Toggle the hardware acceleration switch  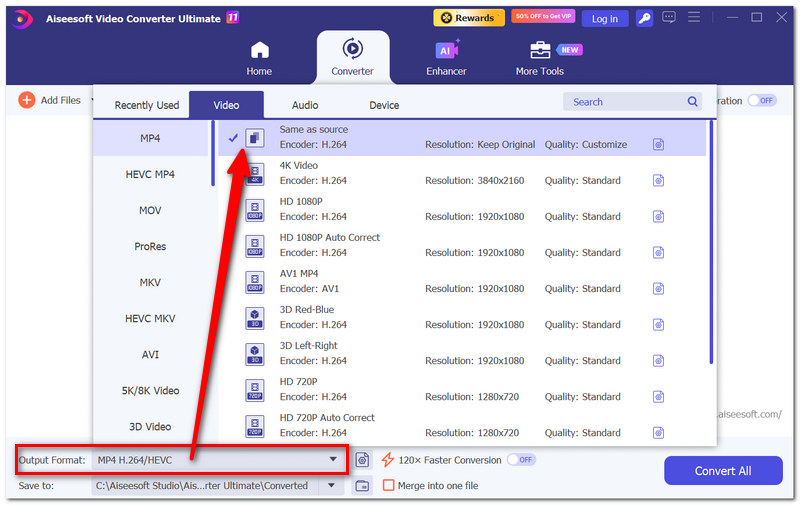pos(762,100)
